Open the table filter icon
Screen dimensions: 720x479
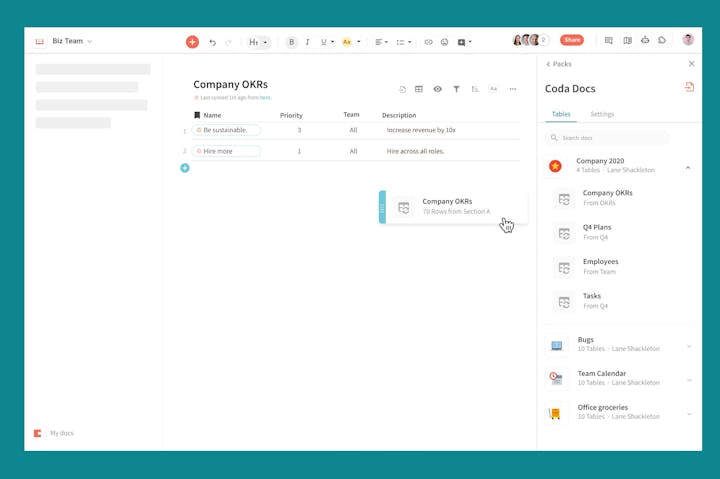456,89
